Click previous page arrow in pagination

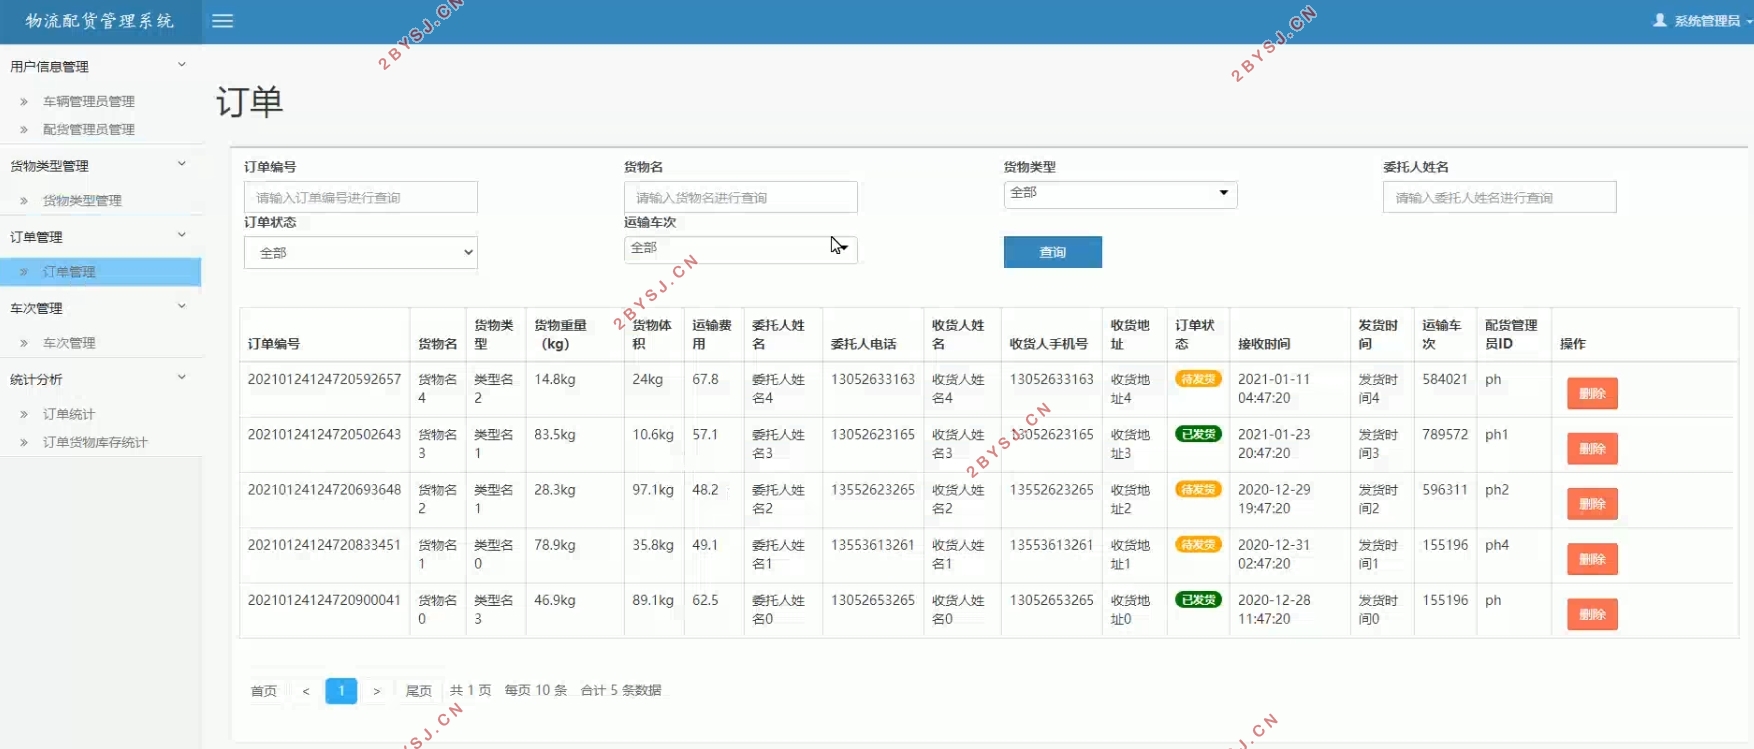click(x=306, y=690)
